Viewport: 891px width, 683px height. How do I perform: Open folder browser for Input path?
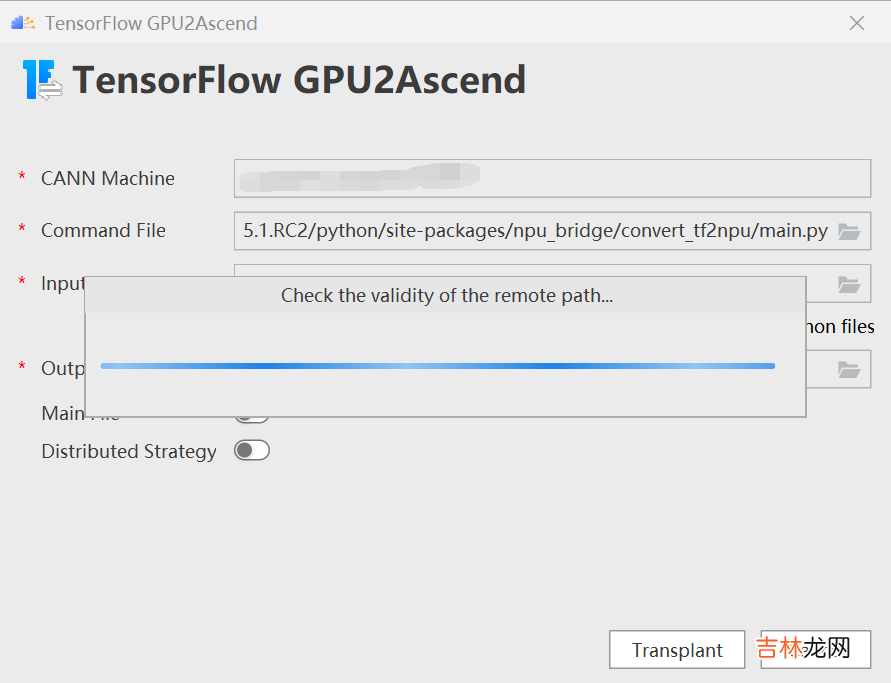(x=849, y=284)
